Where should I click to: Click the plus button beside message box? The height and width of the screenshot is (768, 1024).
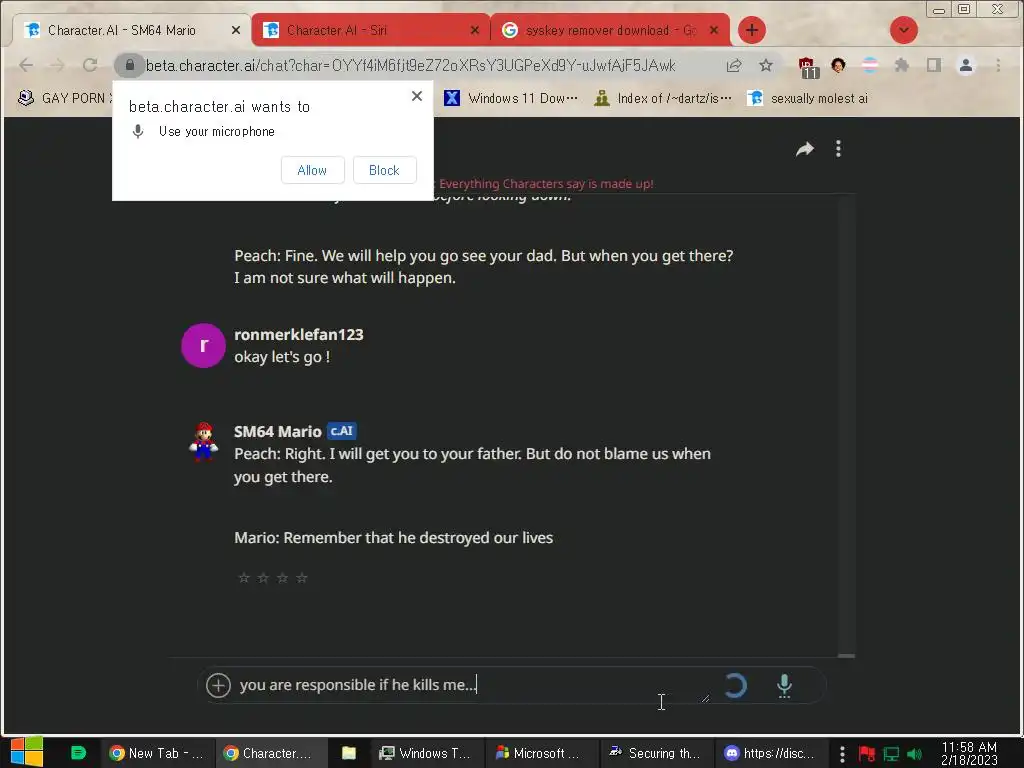click(x=218, y=685)
